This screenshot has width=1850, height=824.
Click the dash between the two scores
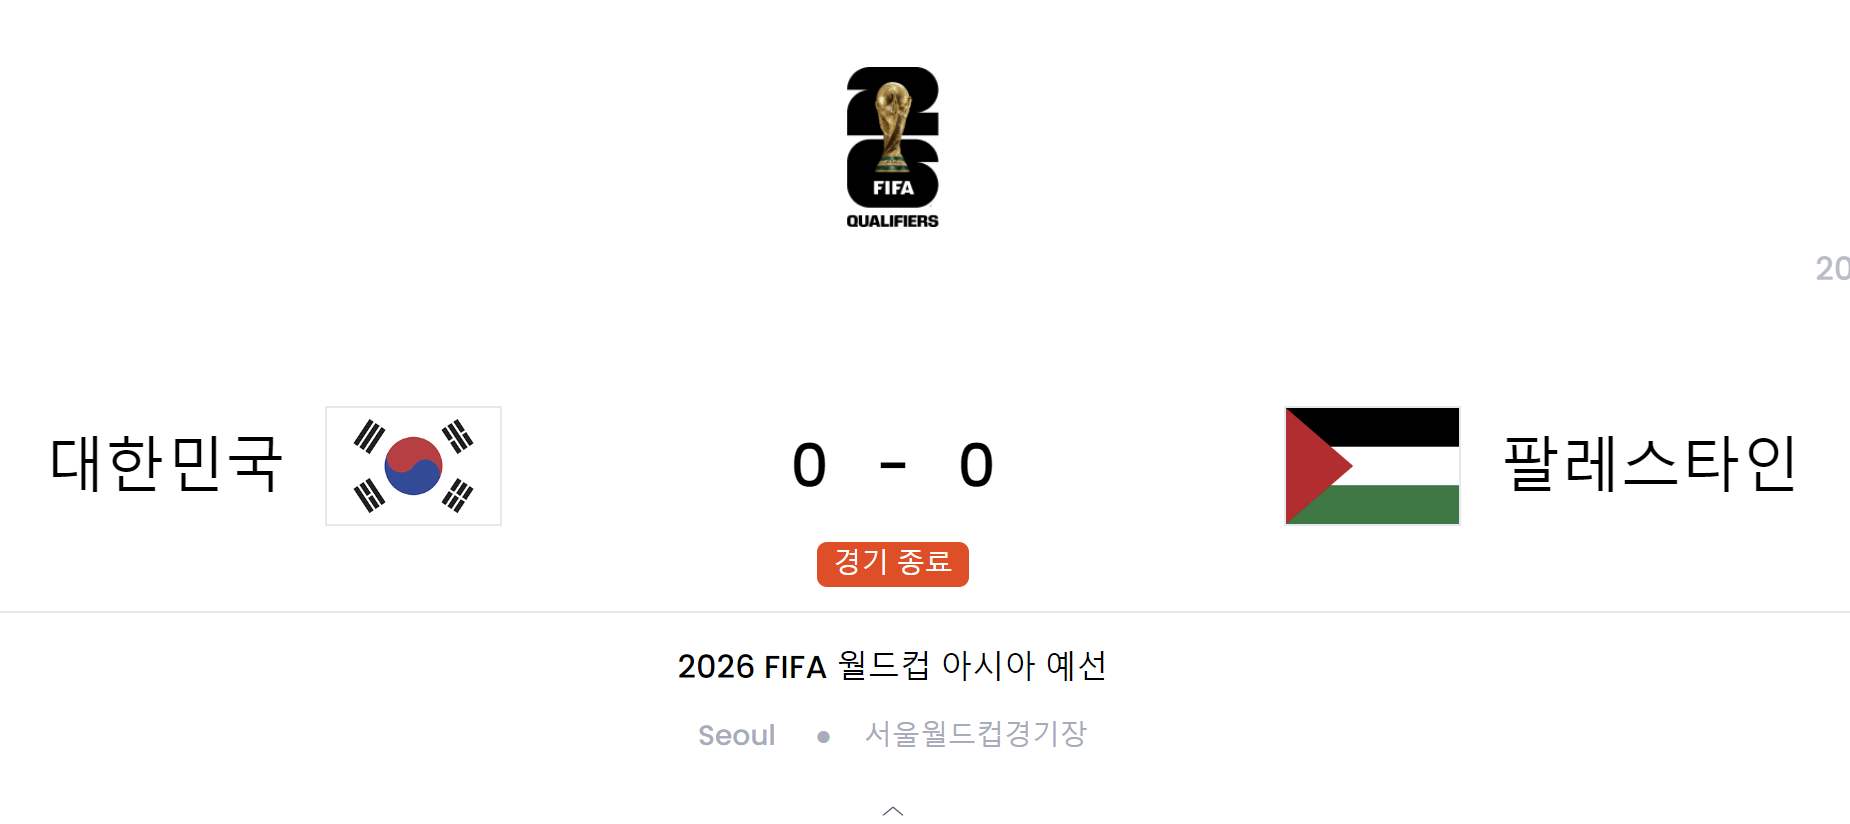coord(893,465)
